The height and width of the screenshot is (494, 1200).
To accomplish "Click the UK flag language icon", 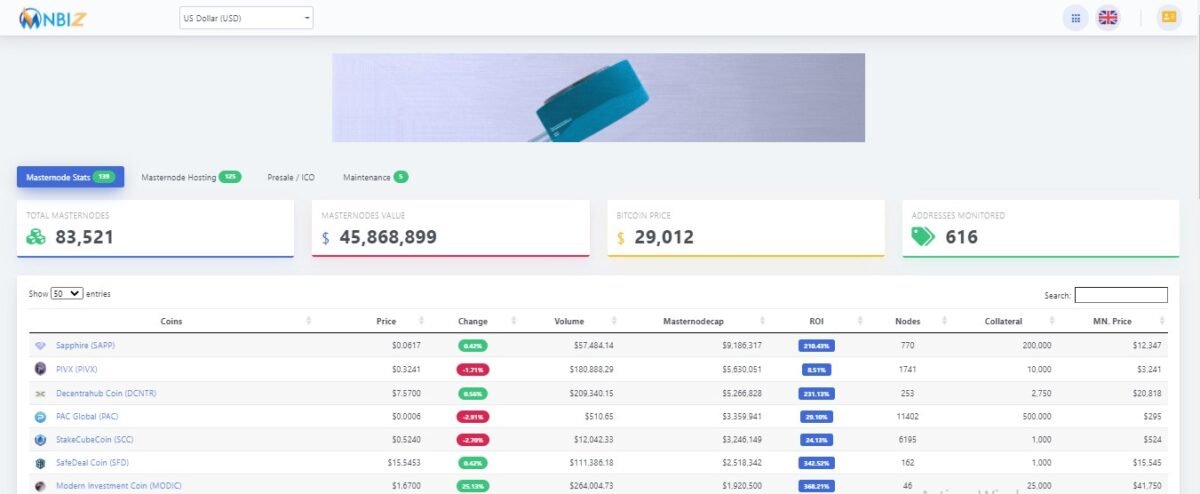I will pyautogui.click(x=1107, y=17).
